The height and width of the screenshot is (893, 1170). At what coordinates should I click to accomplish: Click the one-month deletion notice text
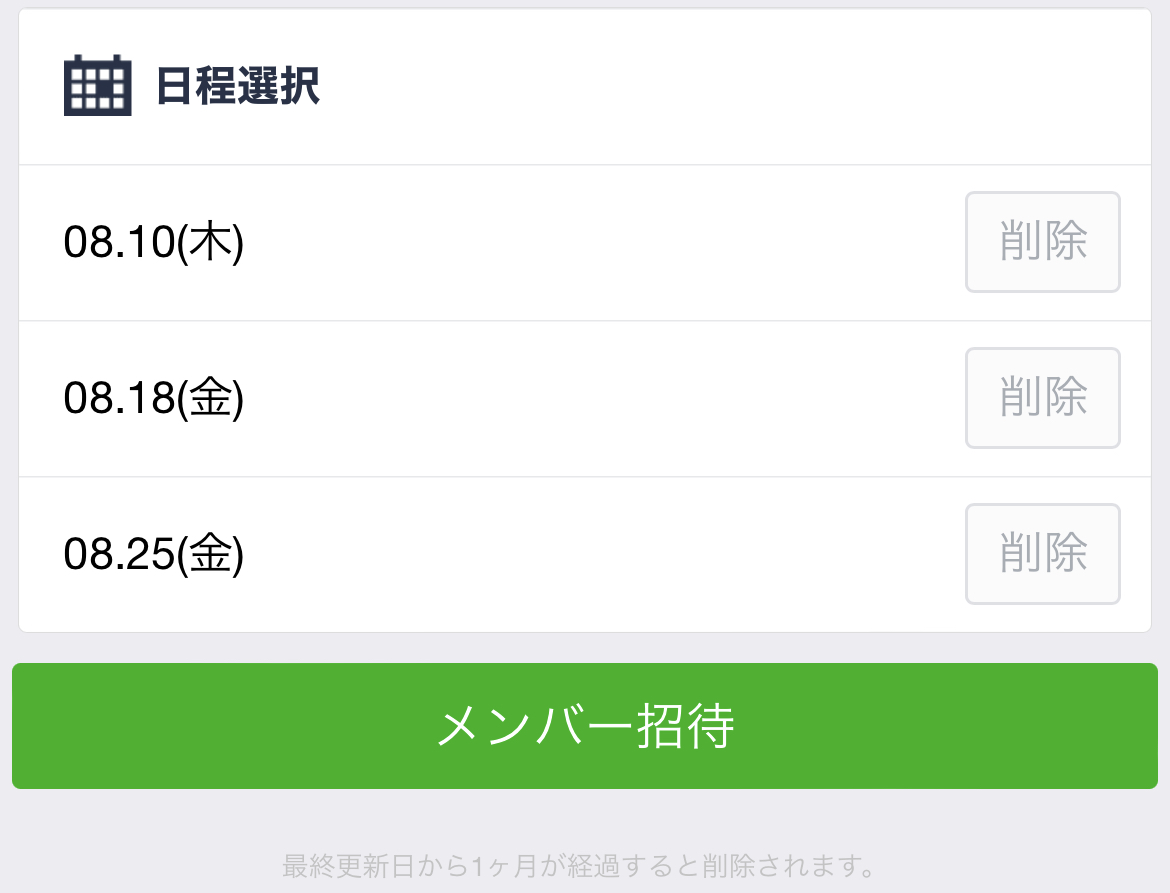[579, 866]
